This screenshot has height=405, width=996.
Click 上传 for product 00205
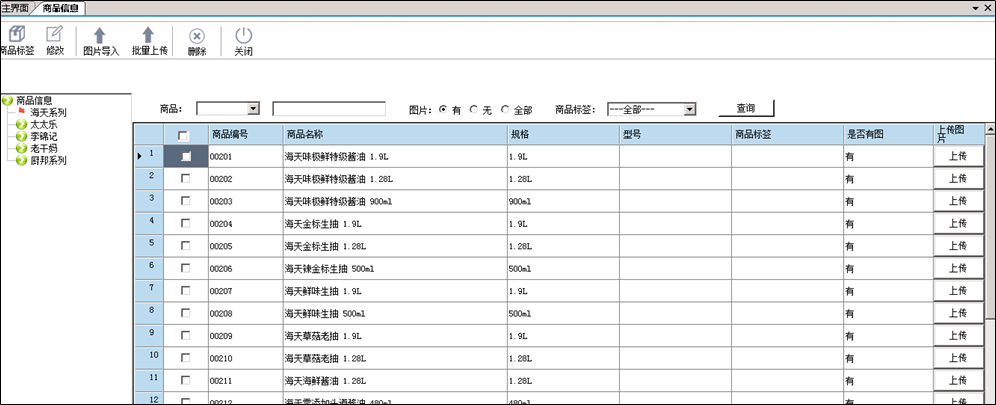point(958,246)
